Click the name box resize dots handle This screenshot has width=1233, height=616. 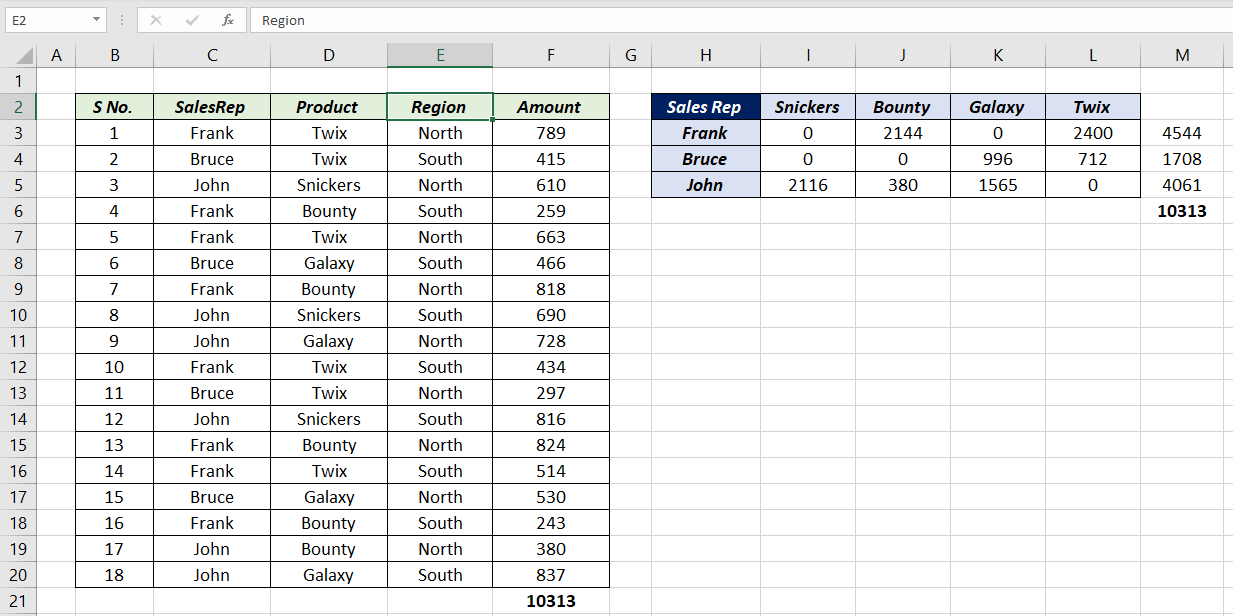[121, 20]
